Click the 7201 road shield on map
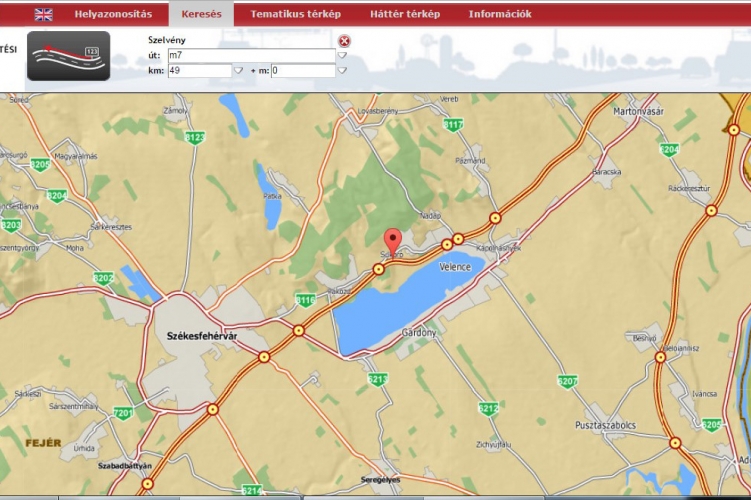This screenshot has height=500, width=751. tap(122, 413)
